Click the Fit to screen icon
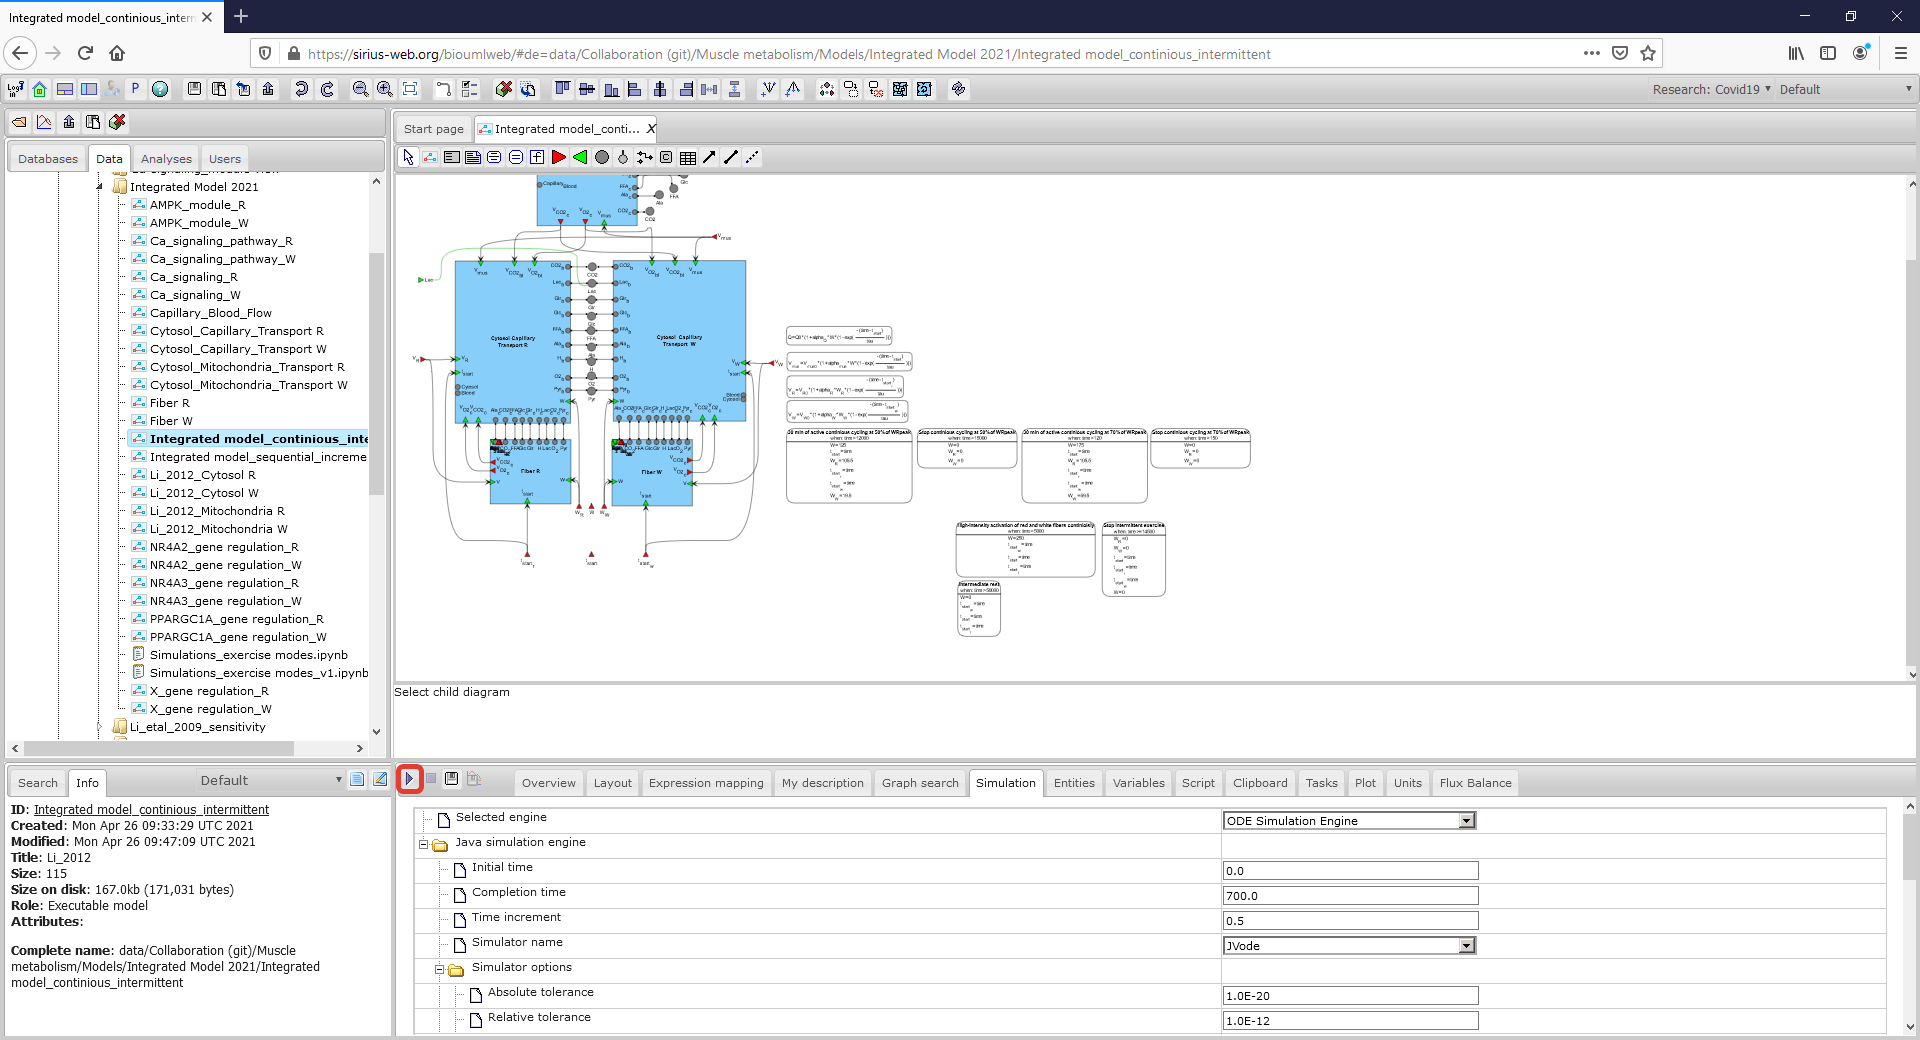Image resolution: width=1920 pixels, height=1040 pixels. pyautogui.click(x=410, y=89)
